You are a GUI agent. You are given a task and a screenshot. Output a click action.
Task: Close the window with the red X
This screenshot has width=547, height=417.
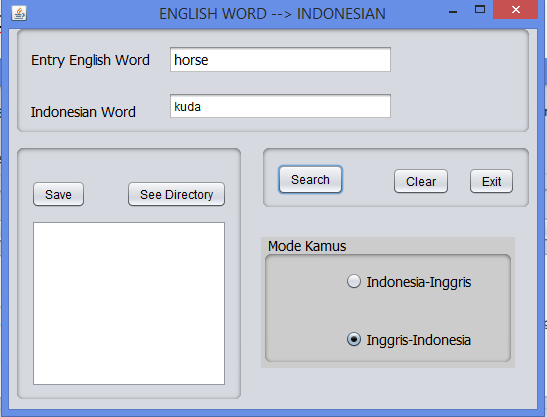click(x=516, y=9)
